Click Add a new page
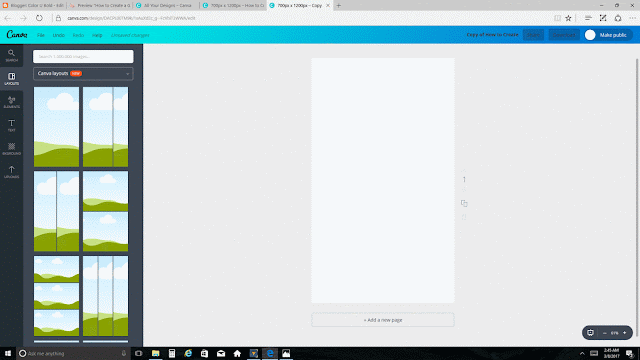Viewport: 640px width, 360px height. pos(383,320)
